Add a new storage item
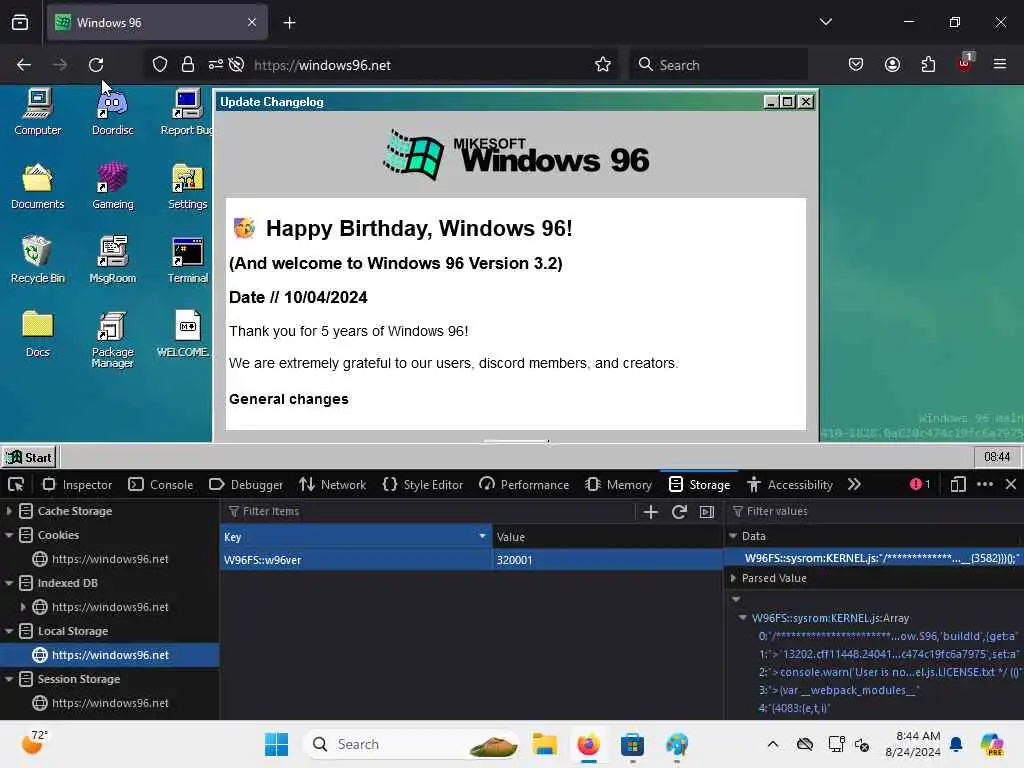The image size is (1024, 768). tap(650, 512)
